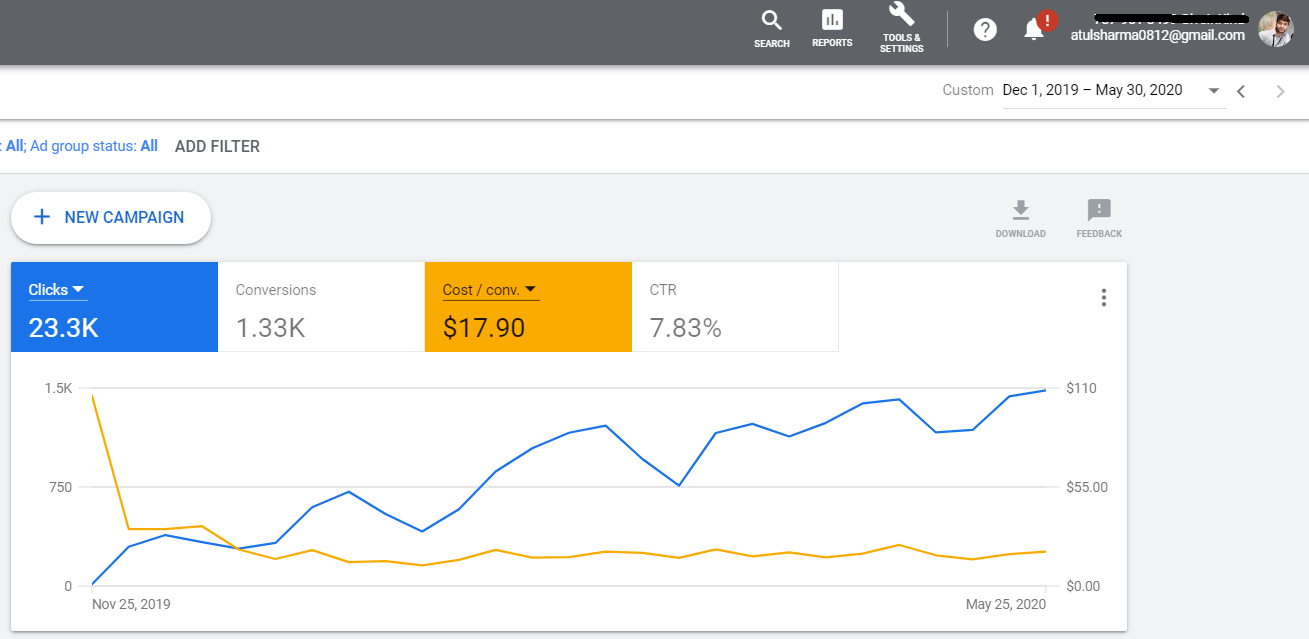Select the Conversions metric tile
This screenshot has height=639, width=1309.
pyautogui.click(x=320, y=307)
